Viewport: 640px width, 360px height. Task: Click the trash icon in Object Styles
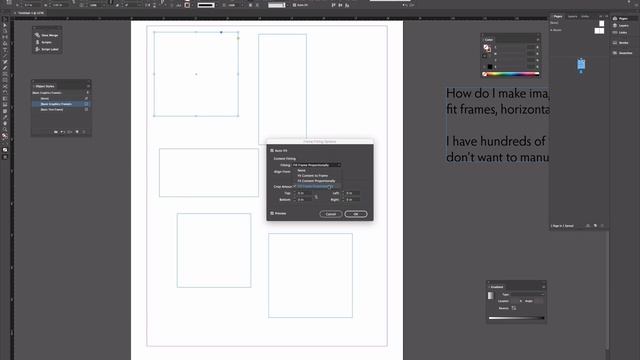click(x=84, y=132)
